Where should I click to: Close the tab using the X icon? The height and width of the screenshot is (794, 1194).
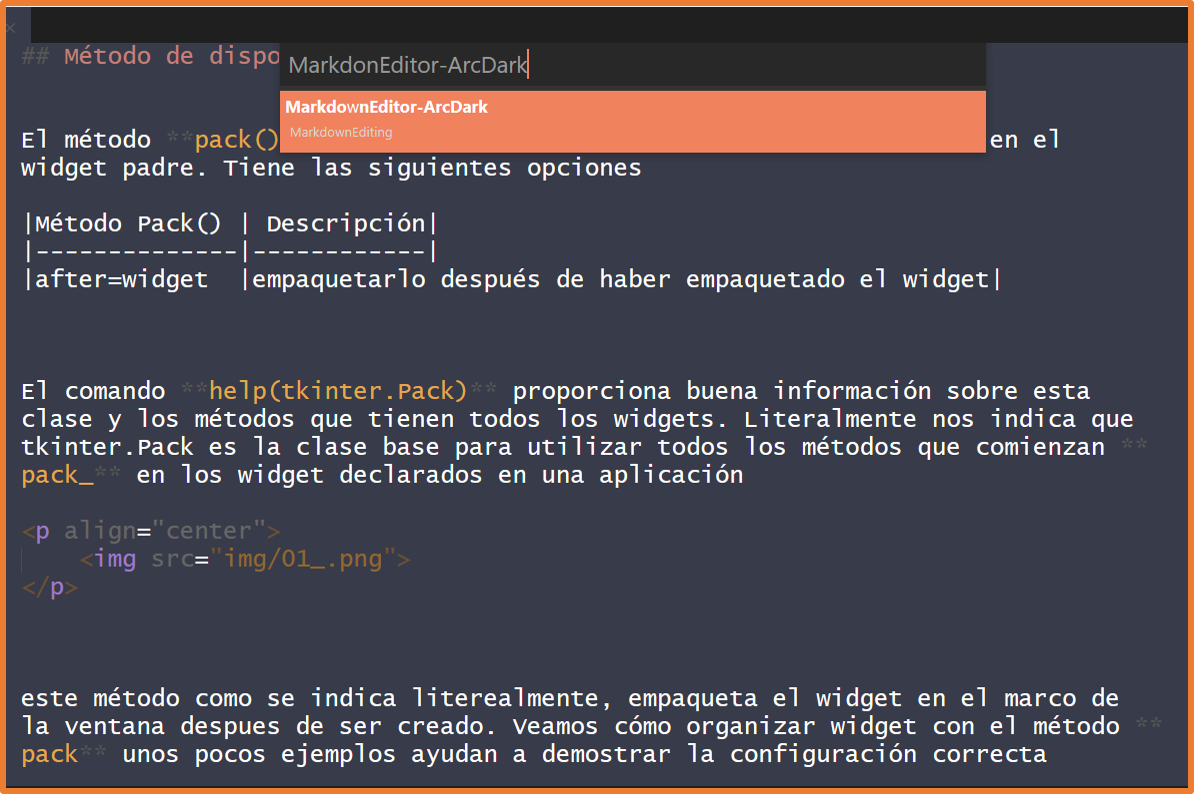[x=11, y=29]
